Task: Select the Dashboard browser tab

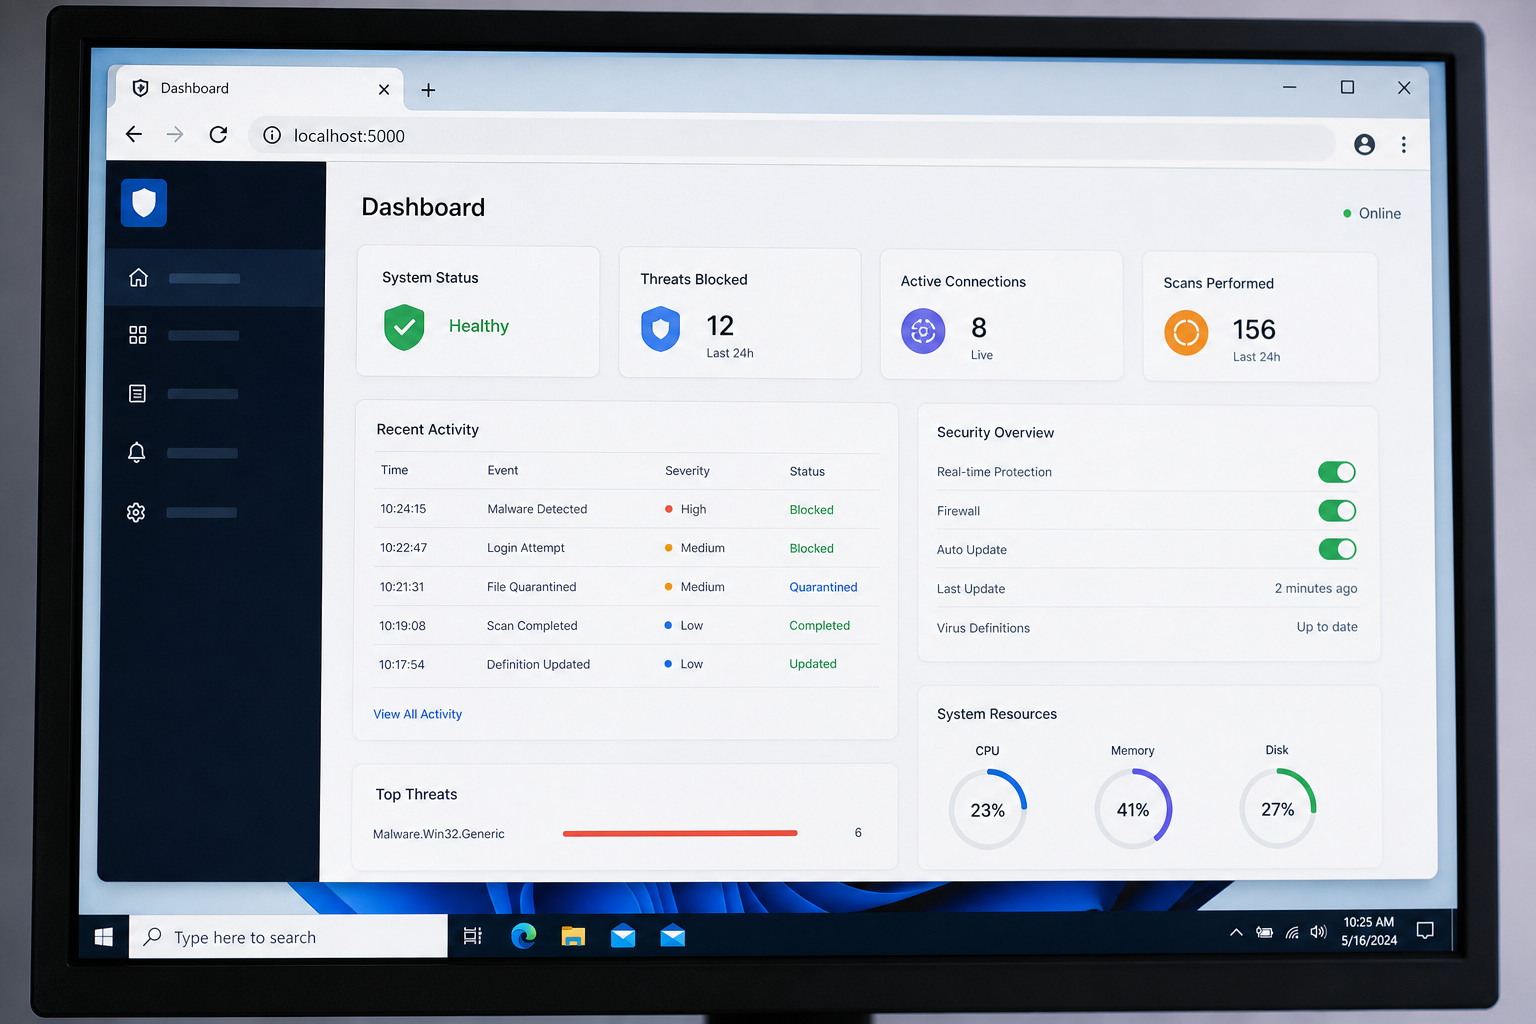Action: (260, 89)
